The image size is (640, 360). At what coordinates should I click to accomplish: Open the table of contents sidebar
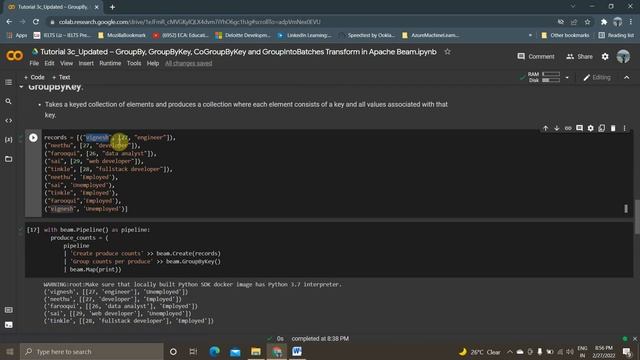click(9, 82)
